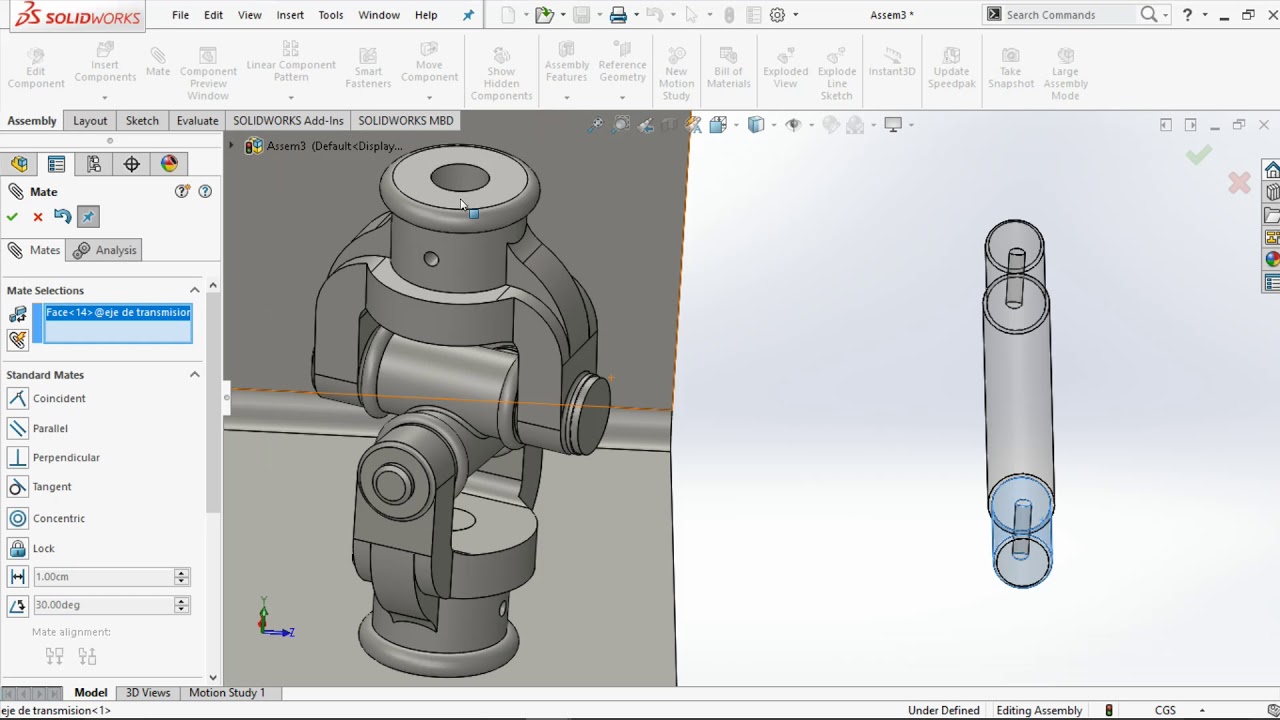The width and height of the screenshot is (1280, 720).
Task: Click the Zoom to Area view icon
Action: point(621,125)
